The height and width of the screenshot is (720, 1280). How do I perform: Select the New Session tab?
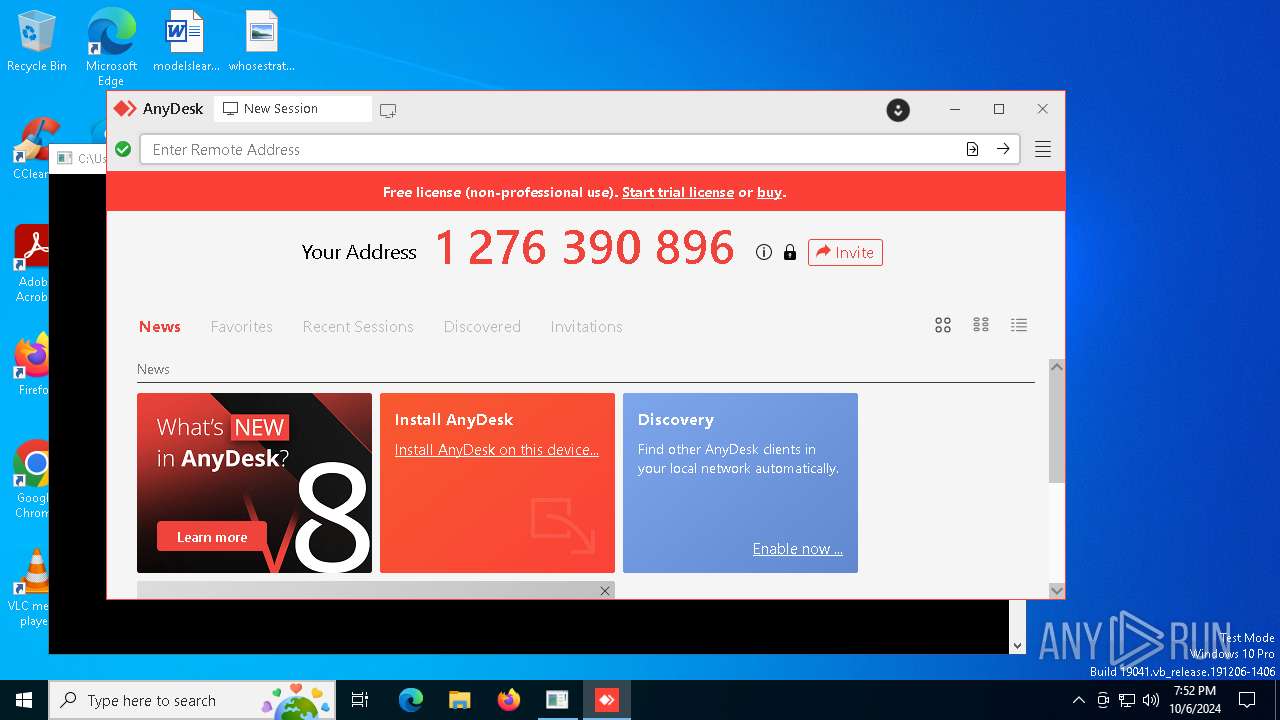click(x=292, y=109)
